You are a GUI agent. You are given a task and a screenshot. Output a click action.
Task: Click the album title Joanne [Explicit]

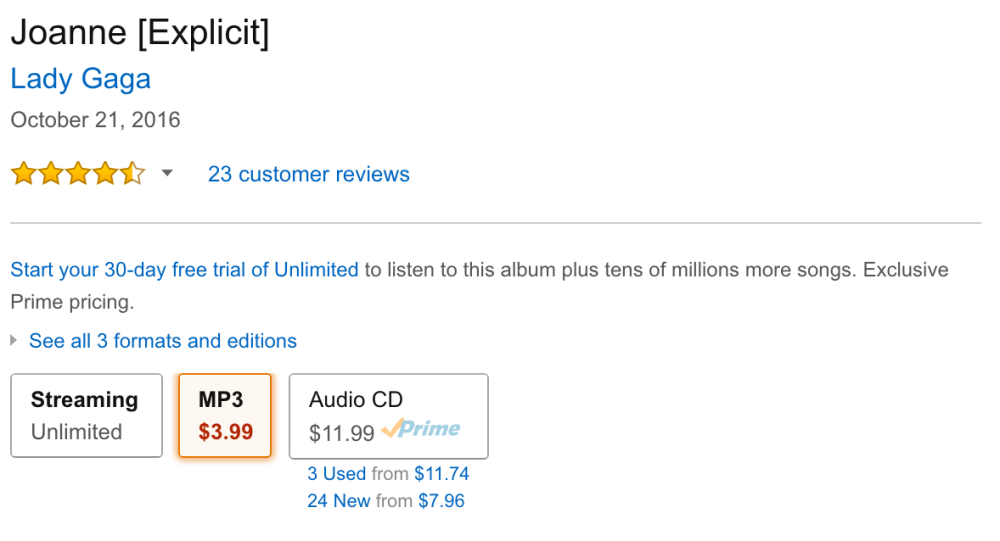coord(140,33)
